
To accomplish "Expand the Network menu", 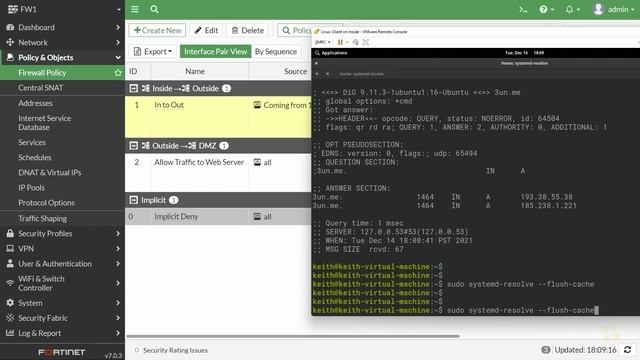I will click(62, 42).
